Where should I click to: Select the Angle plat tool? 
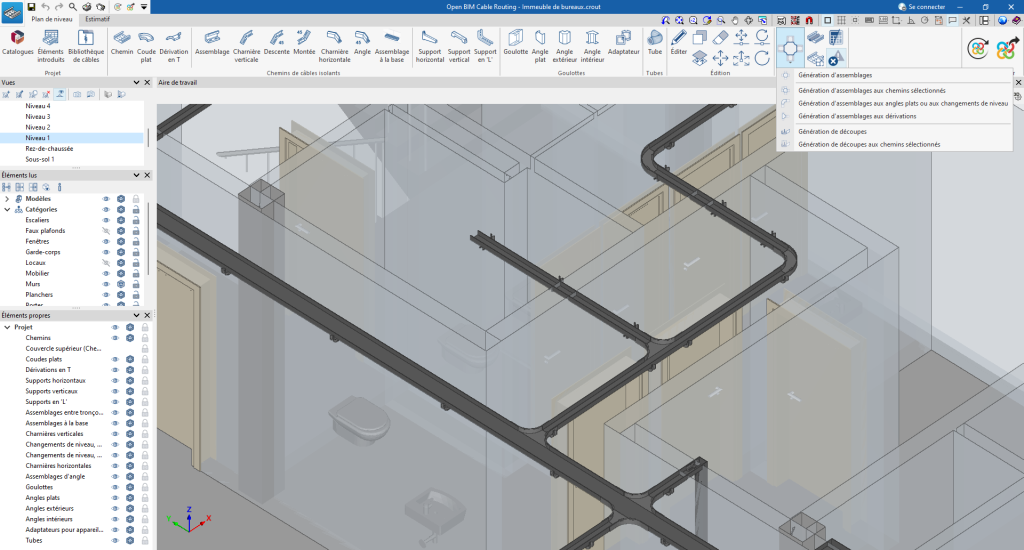tap(540, 44)
